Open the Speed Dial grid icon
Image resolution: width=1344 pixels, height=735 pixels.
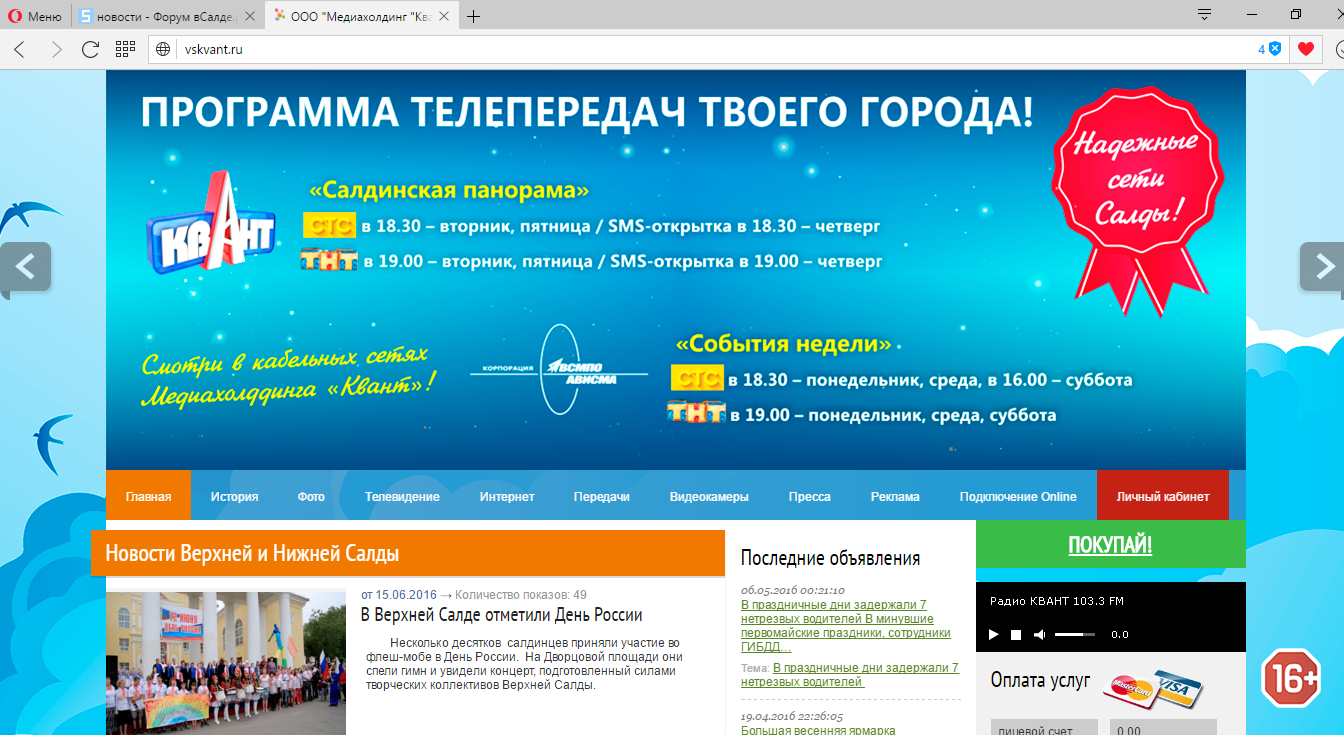[125, 49]
